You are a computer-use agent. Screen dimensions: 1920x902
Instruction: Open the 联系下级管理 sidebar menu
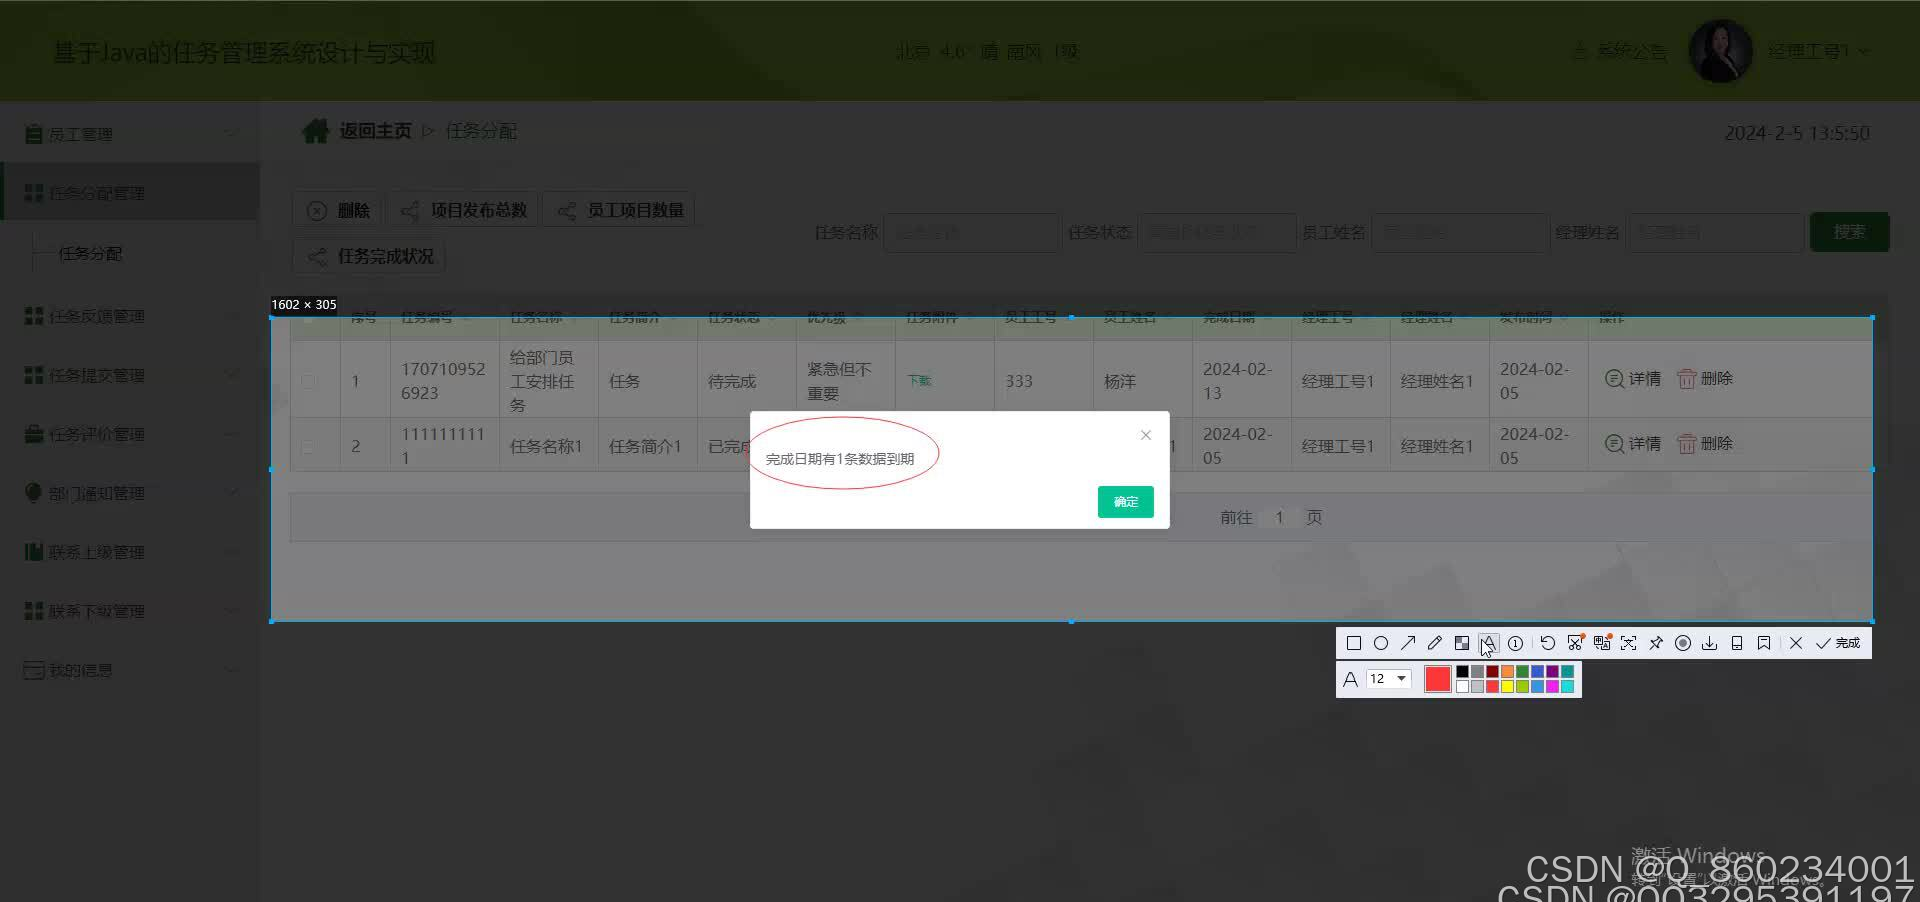coord(130,611)
